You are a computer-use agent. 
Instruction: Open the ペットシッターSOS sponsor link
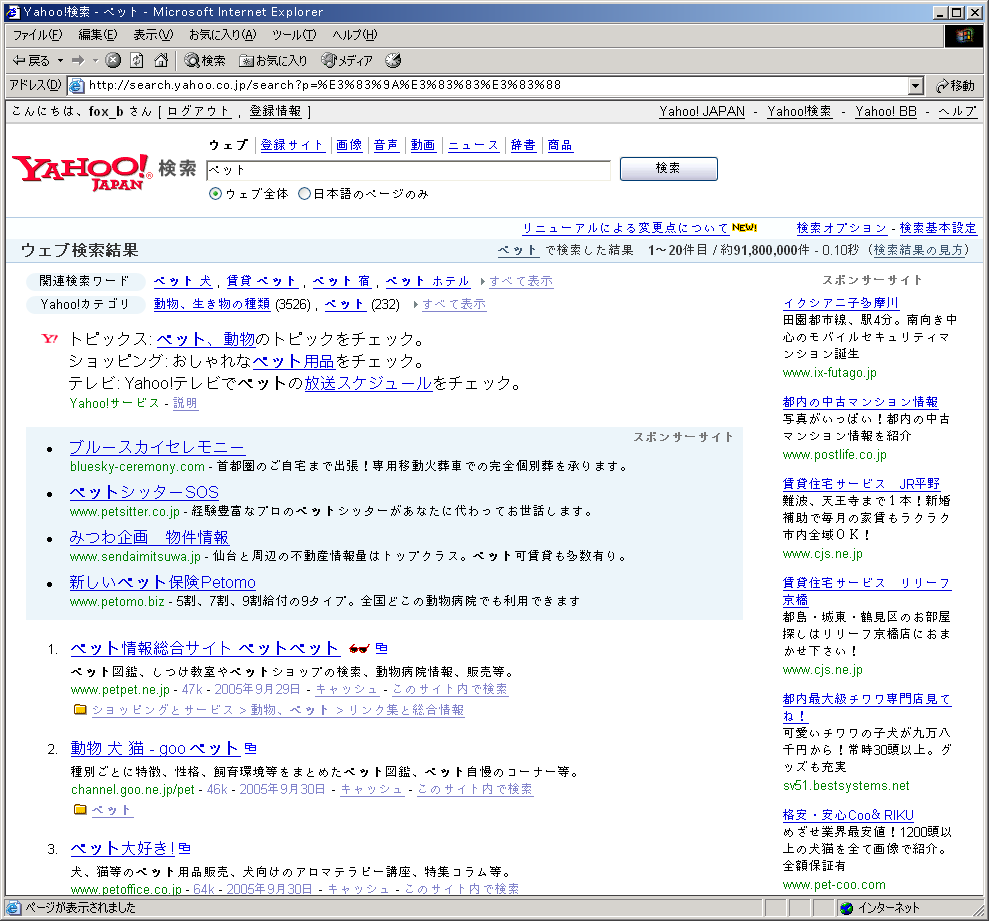click(x=143, y=492)
